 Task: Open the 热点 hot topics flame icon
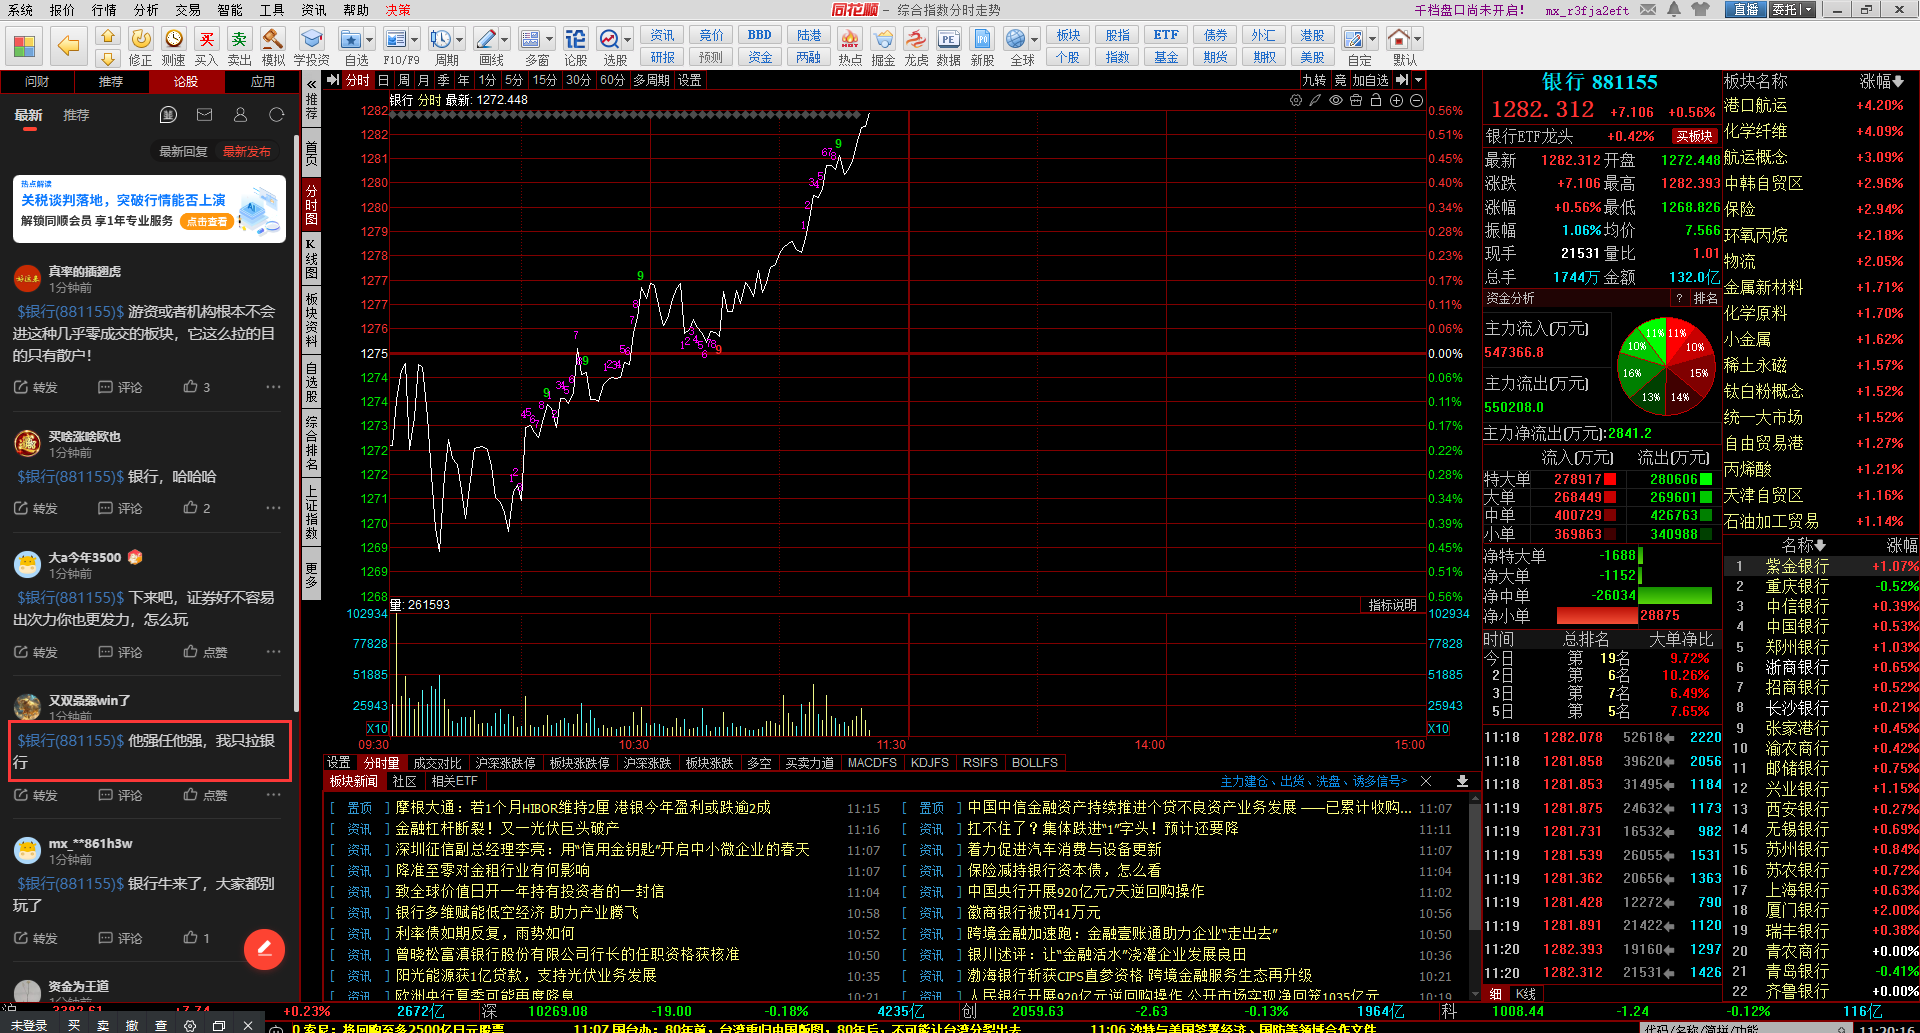(x=849, y=39)
